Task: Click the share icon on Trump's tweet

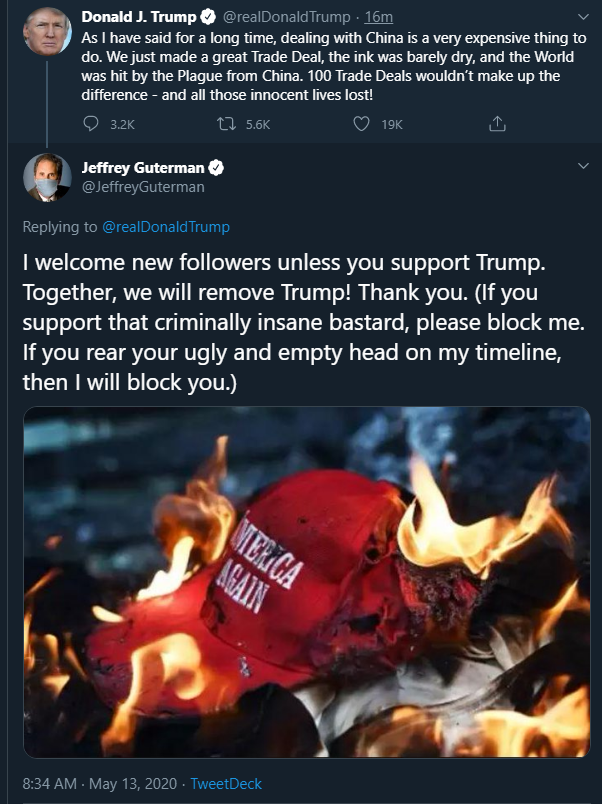Action: [497, 124]
